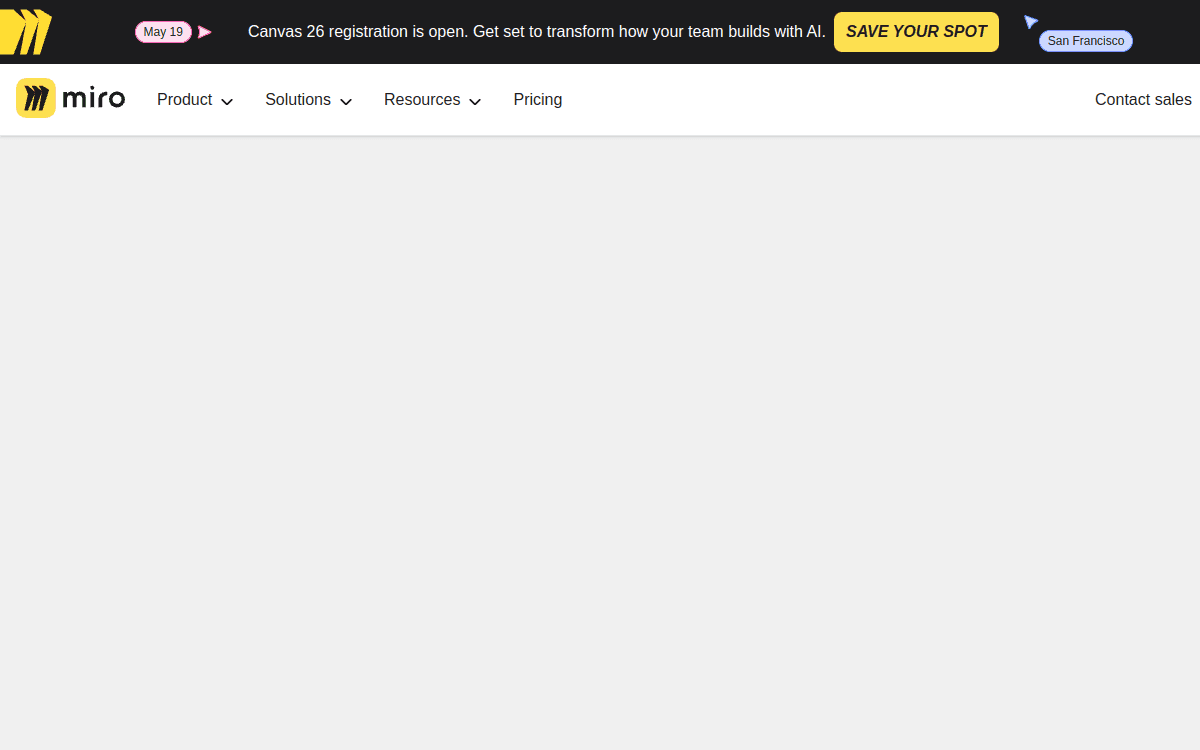This screenshot has height=750, width=1200.
Task: Expand the Product dropdown chevron
Action: tap(227, 101)
